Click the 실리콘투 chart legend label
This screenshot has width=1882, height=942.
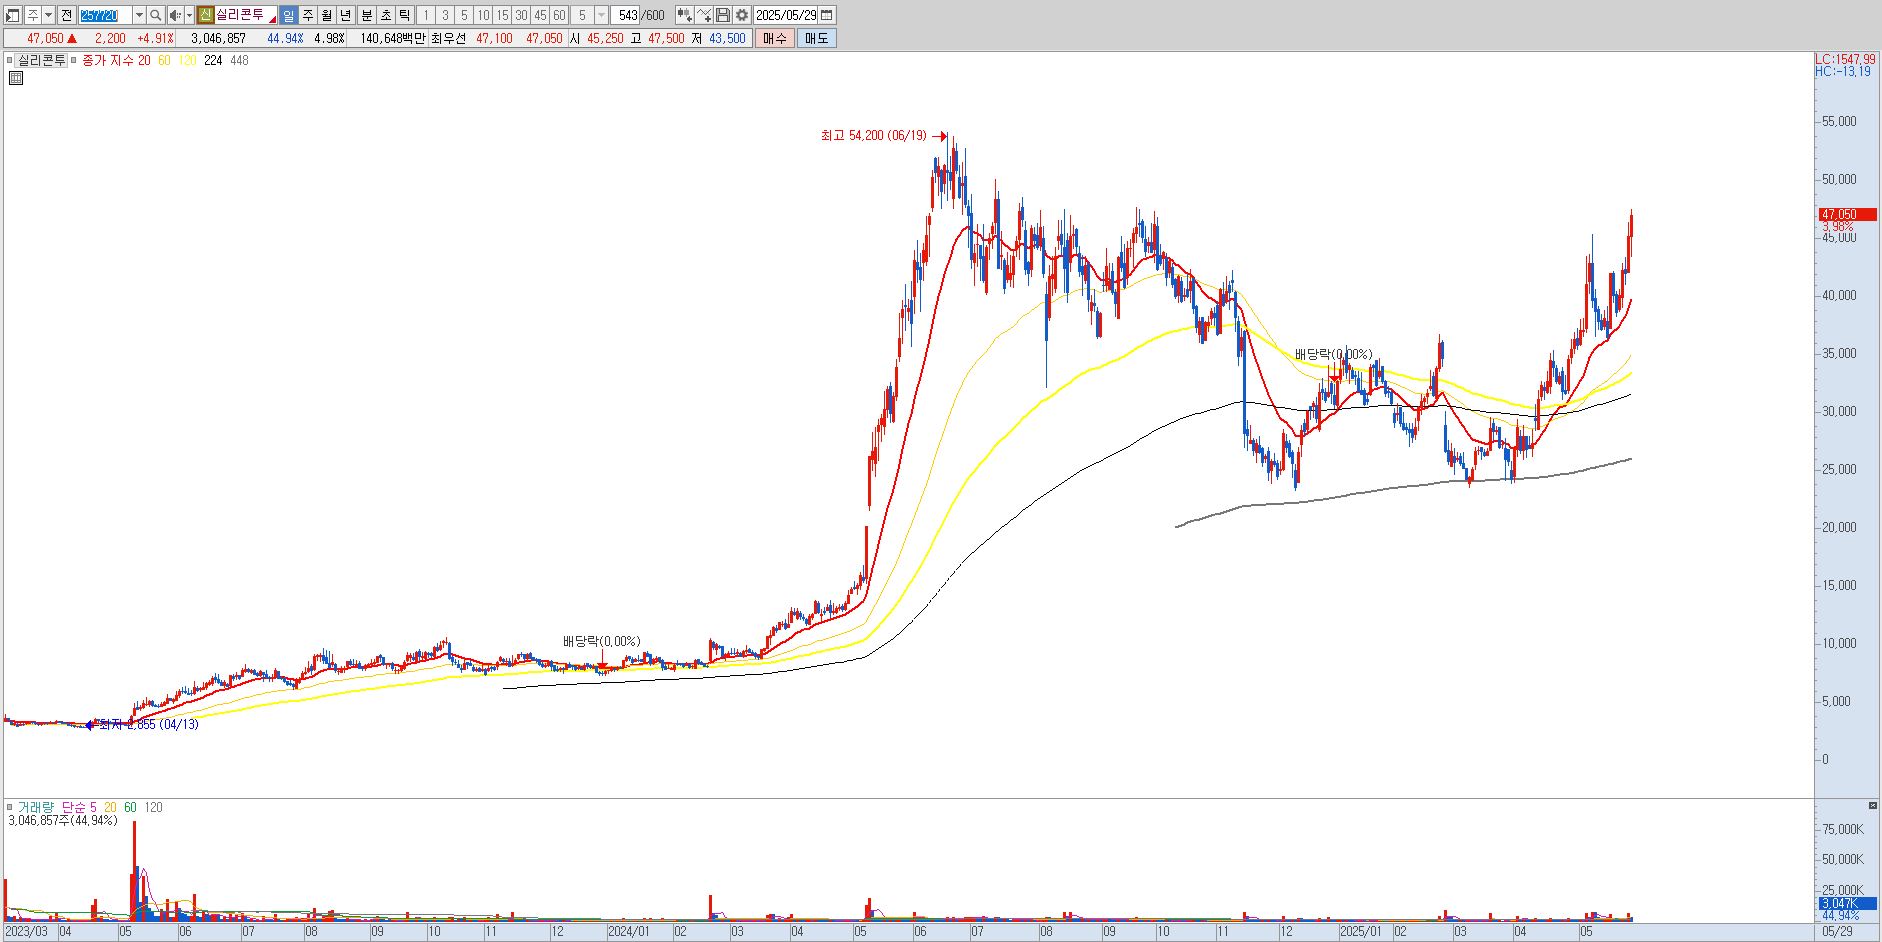point(42,60)
